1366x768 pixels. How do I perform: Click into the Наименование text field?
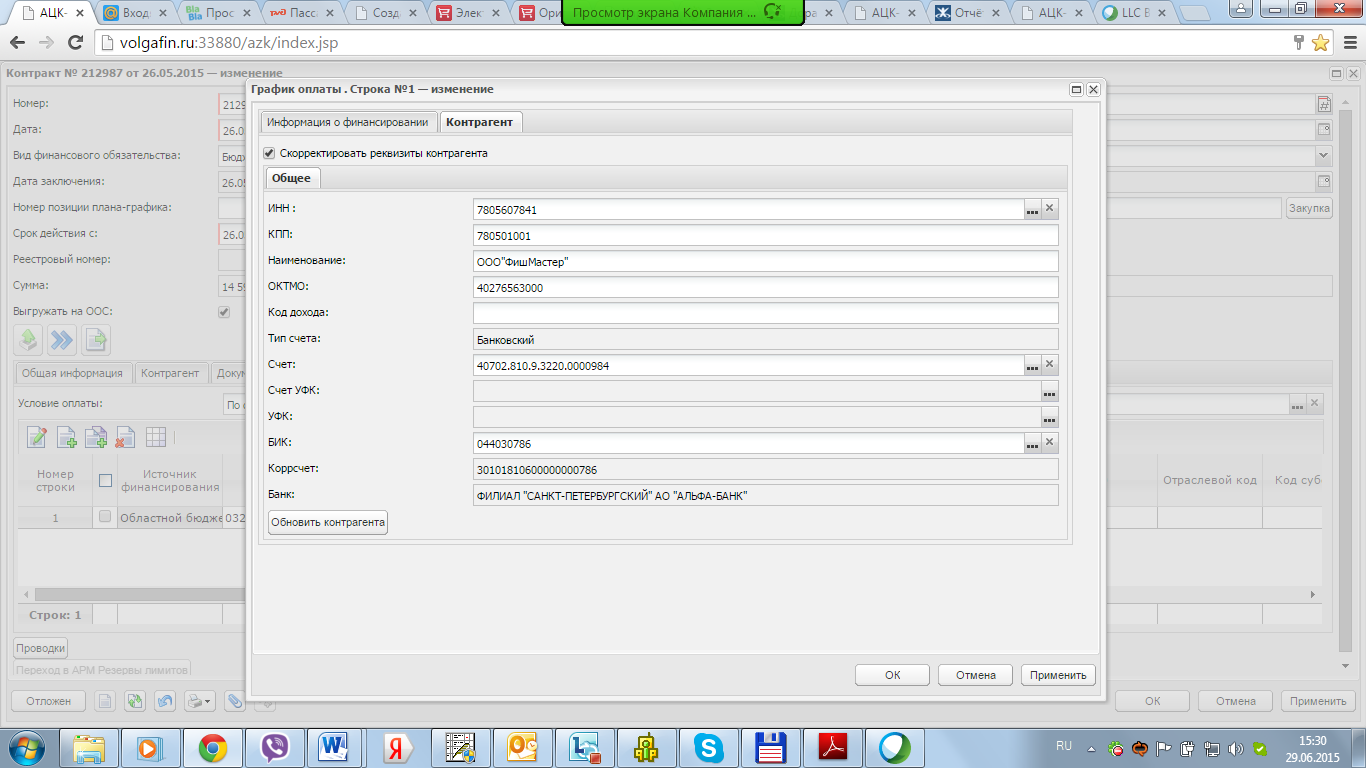[x=765, y=262]
